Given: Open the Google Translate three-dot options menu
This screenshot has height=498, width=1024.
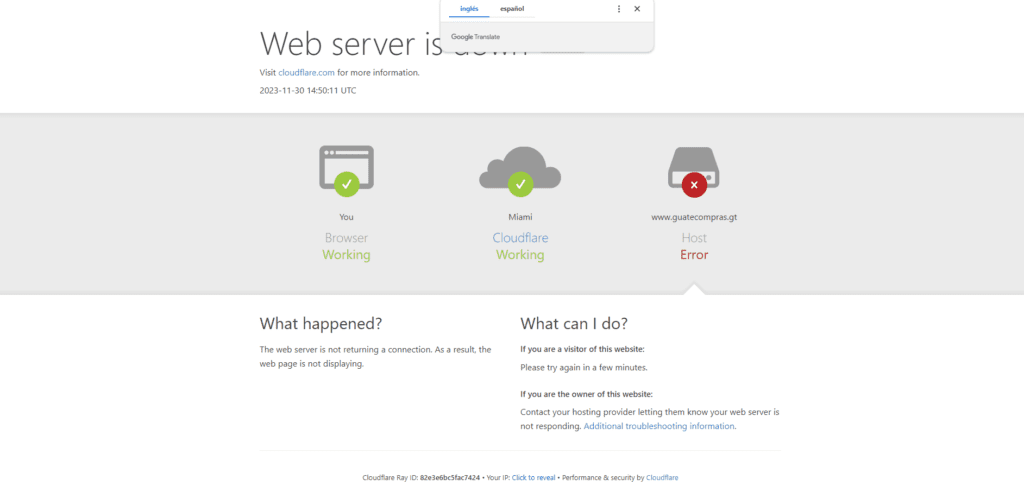Looking at the screenshot, I should pos(618,9).
